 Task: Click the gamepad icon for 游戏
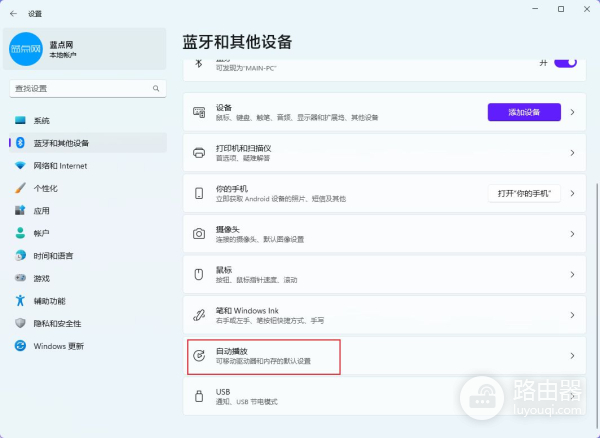click(20, 278)
